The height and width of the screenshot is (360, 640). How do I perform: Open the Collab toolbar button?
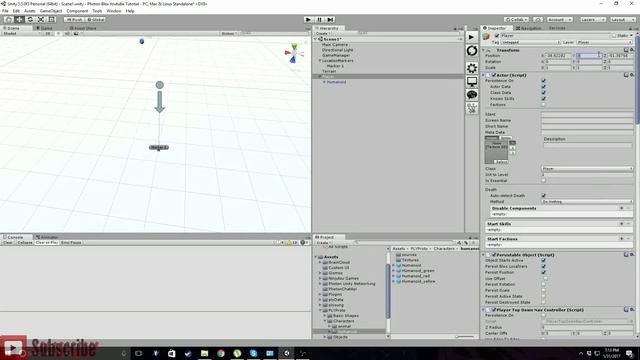point(517,20)
